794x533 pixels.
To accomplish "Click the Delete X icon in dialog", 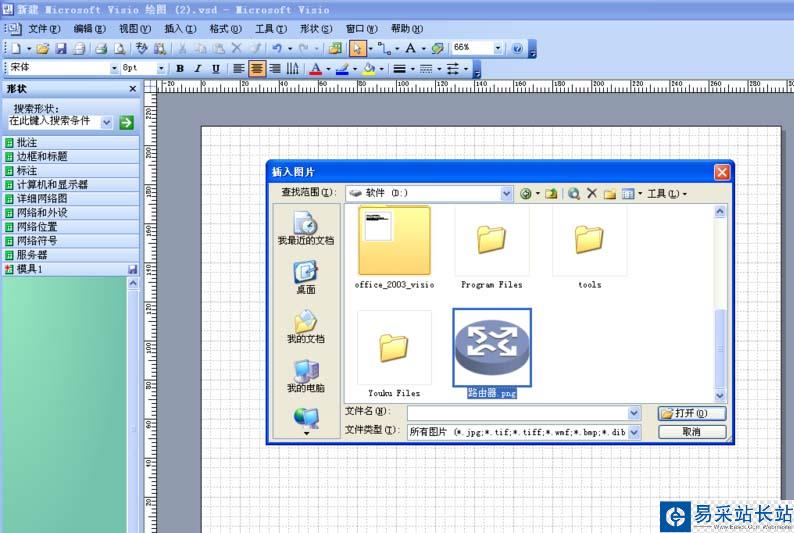I will pos(591,193).
